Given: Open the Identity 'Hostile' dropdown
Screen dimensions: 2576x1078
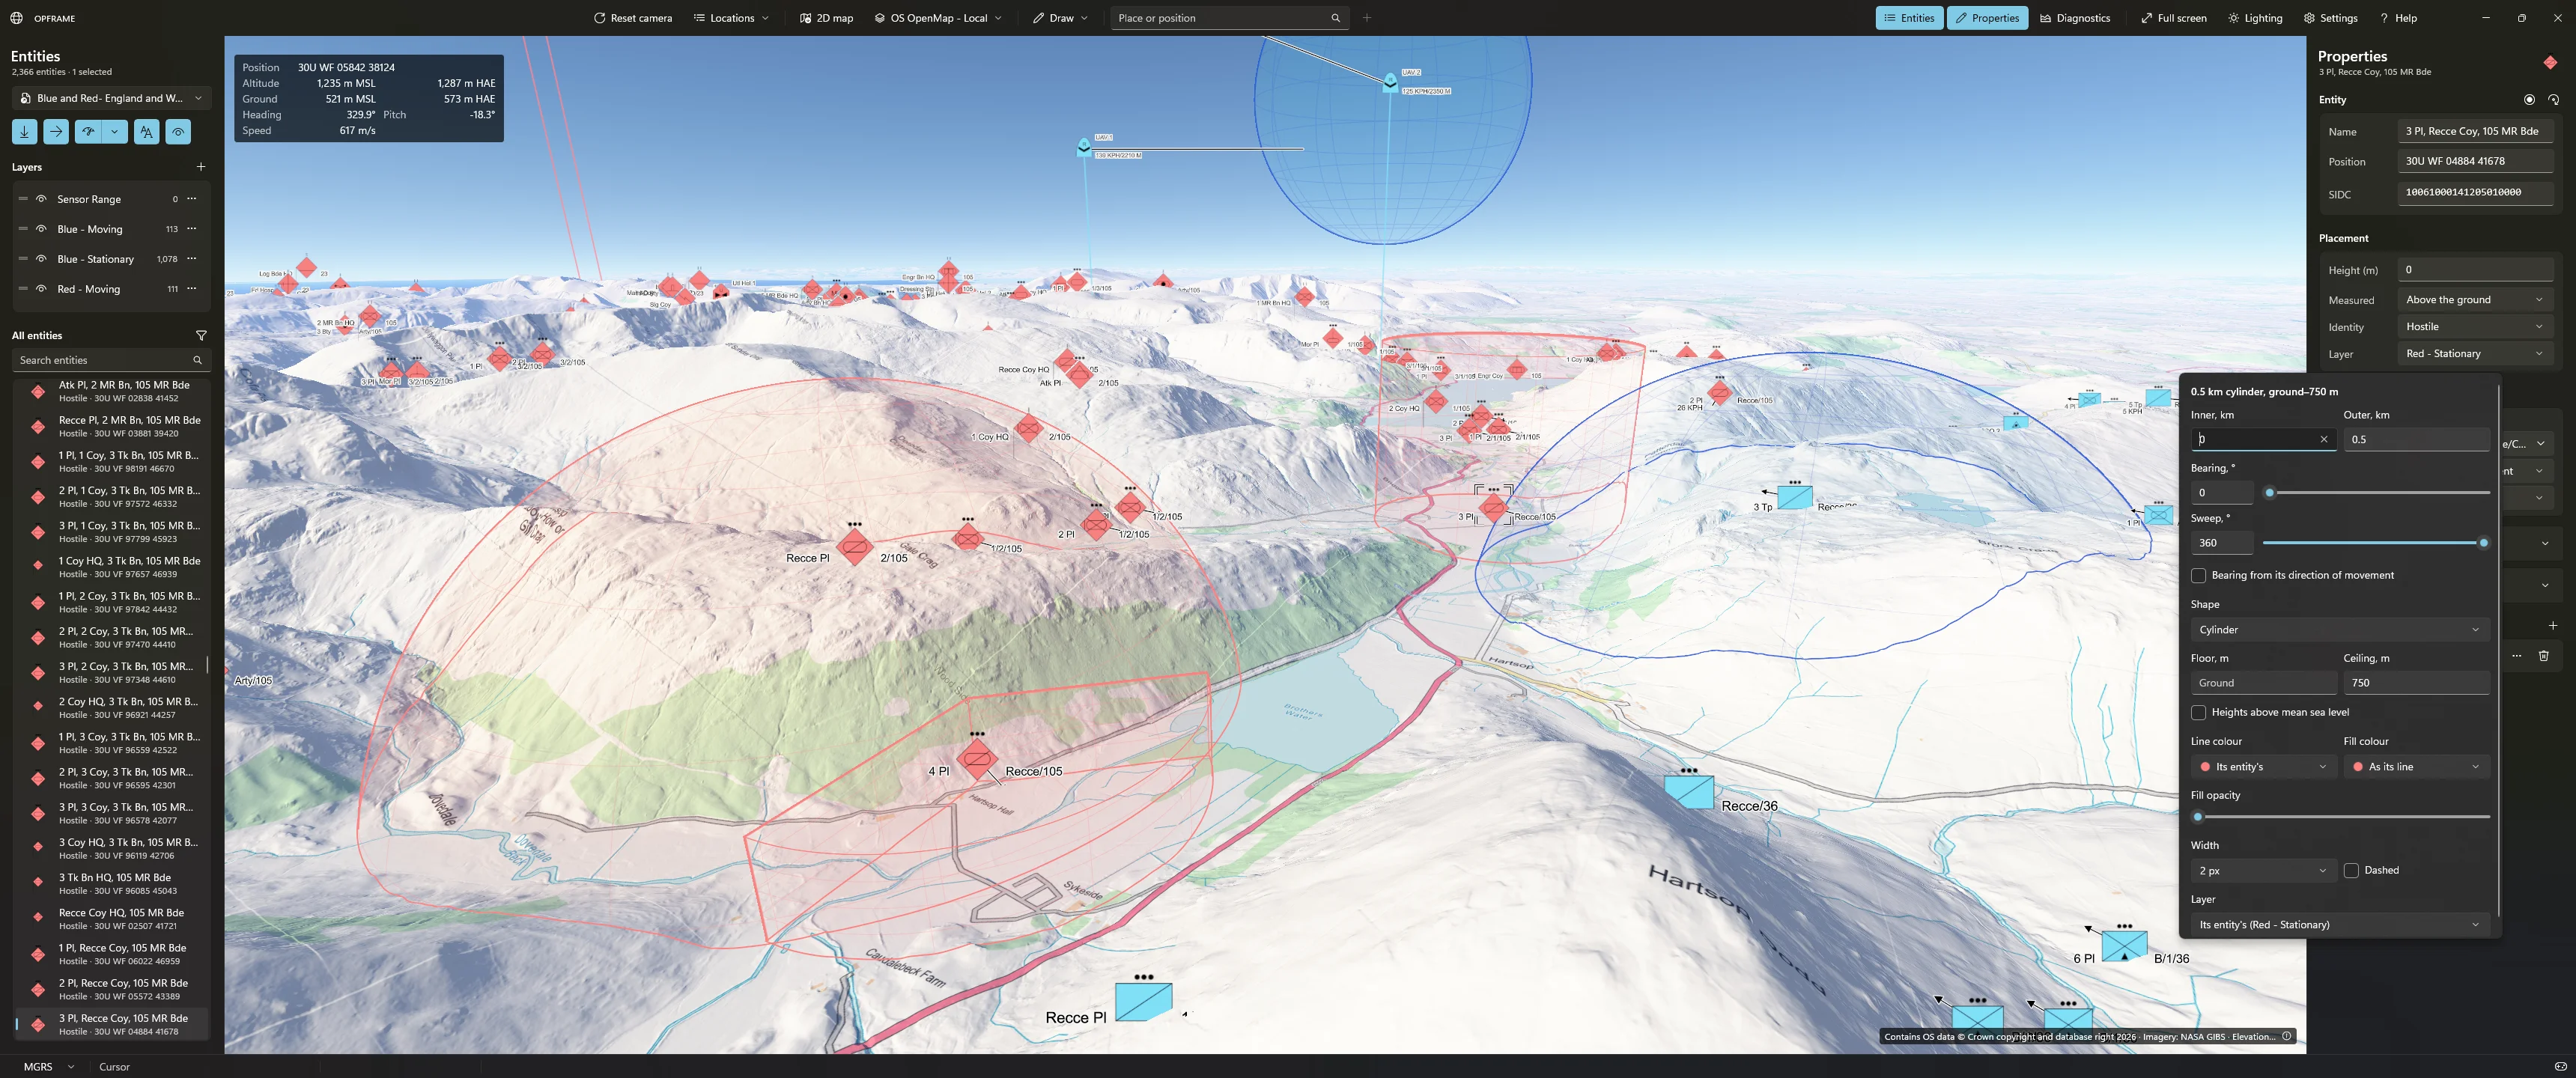Looking at the screenshot, I should [x=2475, y=326].
